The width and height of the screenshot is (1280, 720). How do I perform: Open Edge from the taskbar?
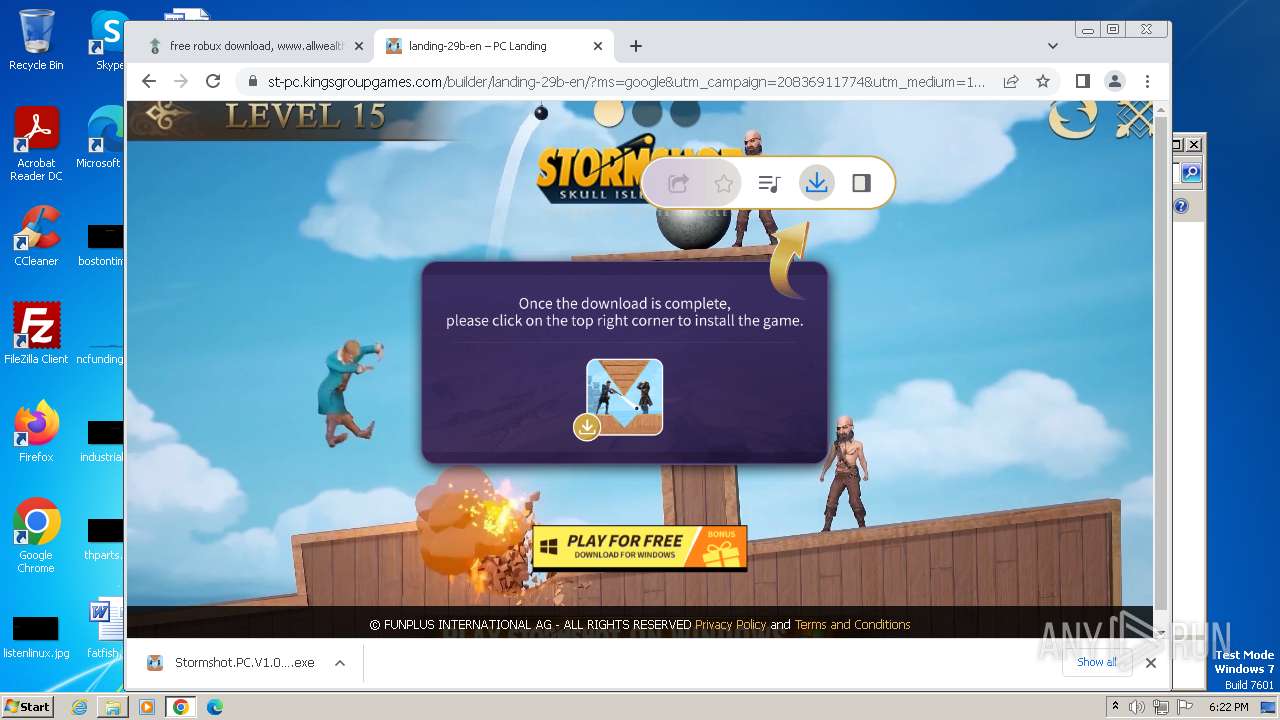(x=215, y=707)
